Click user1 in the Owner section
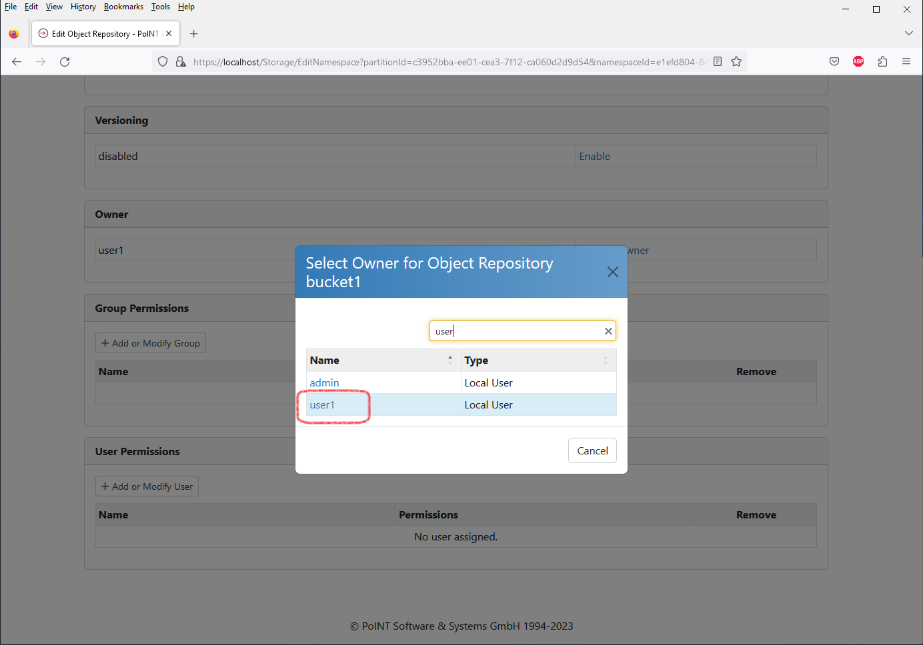 coord(111,251)
